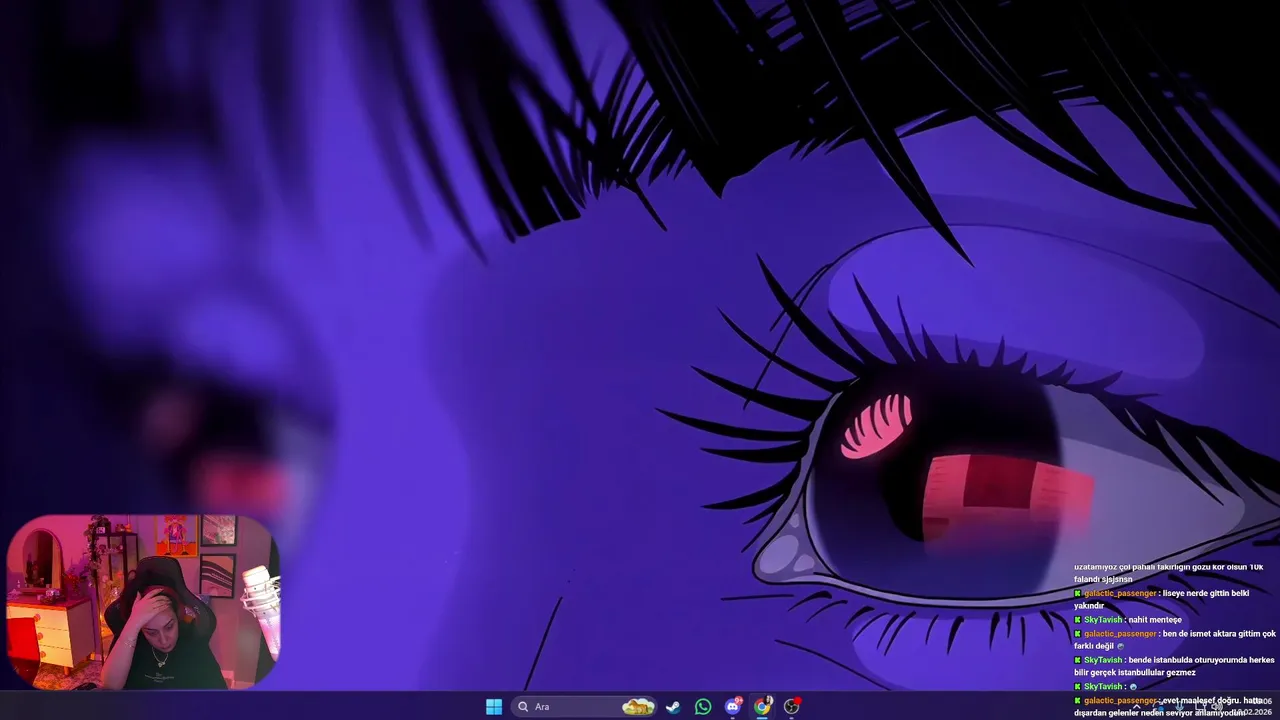Select chat line "ben de ismet aktara gittim çok"
Screen dimensions: 1280x720
pyautogui.click(x=1219, y=633)
